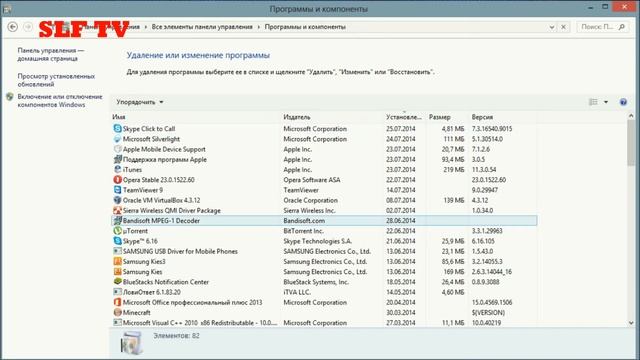Click the Skype Click to Call icon
The image size is (640, 360).
(118, 129)
